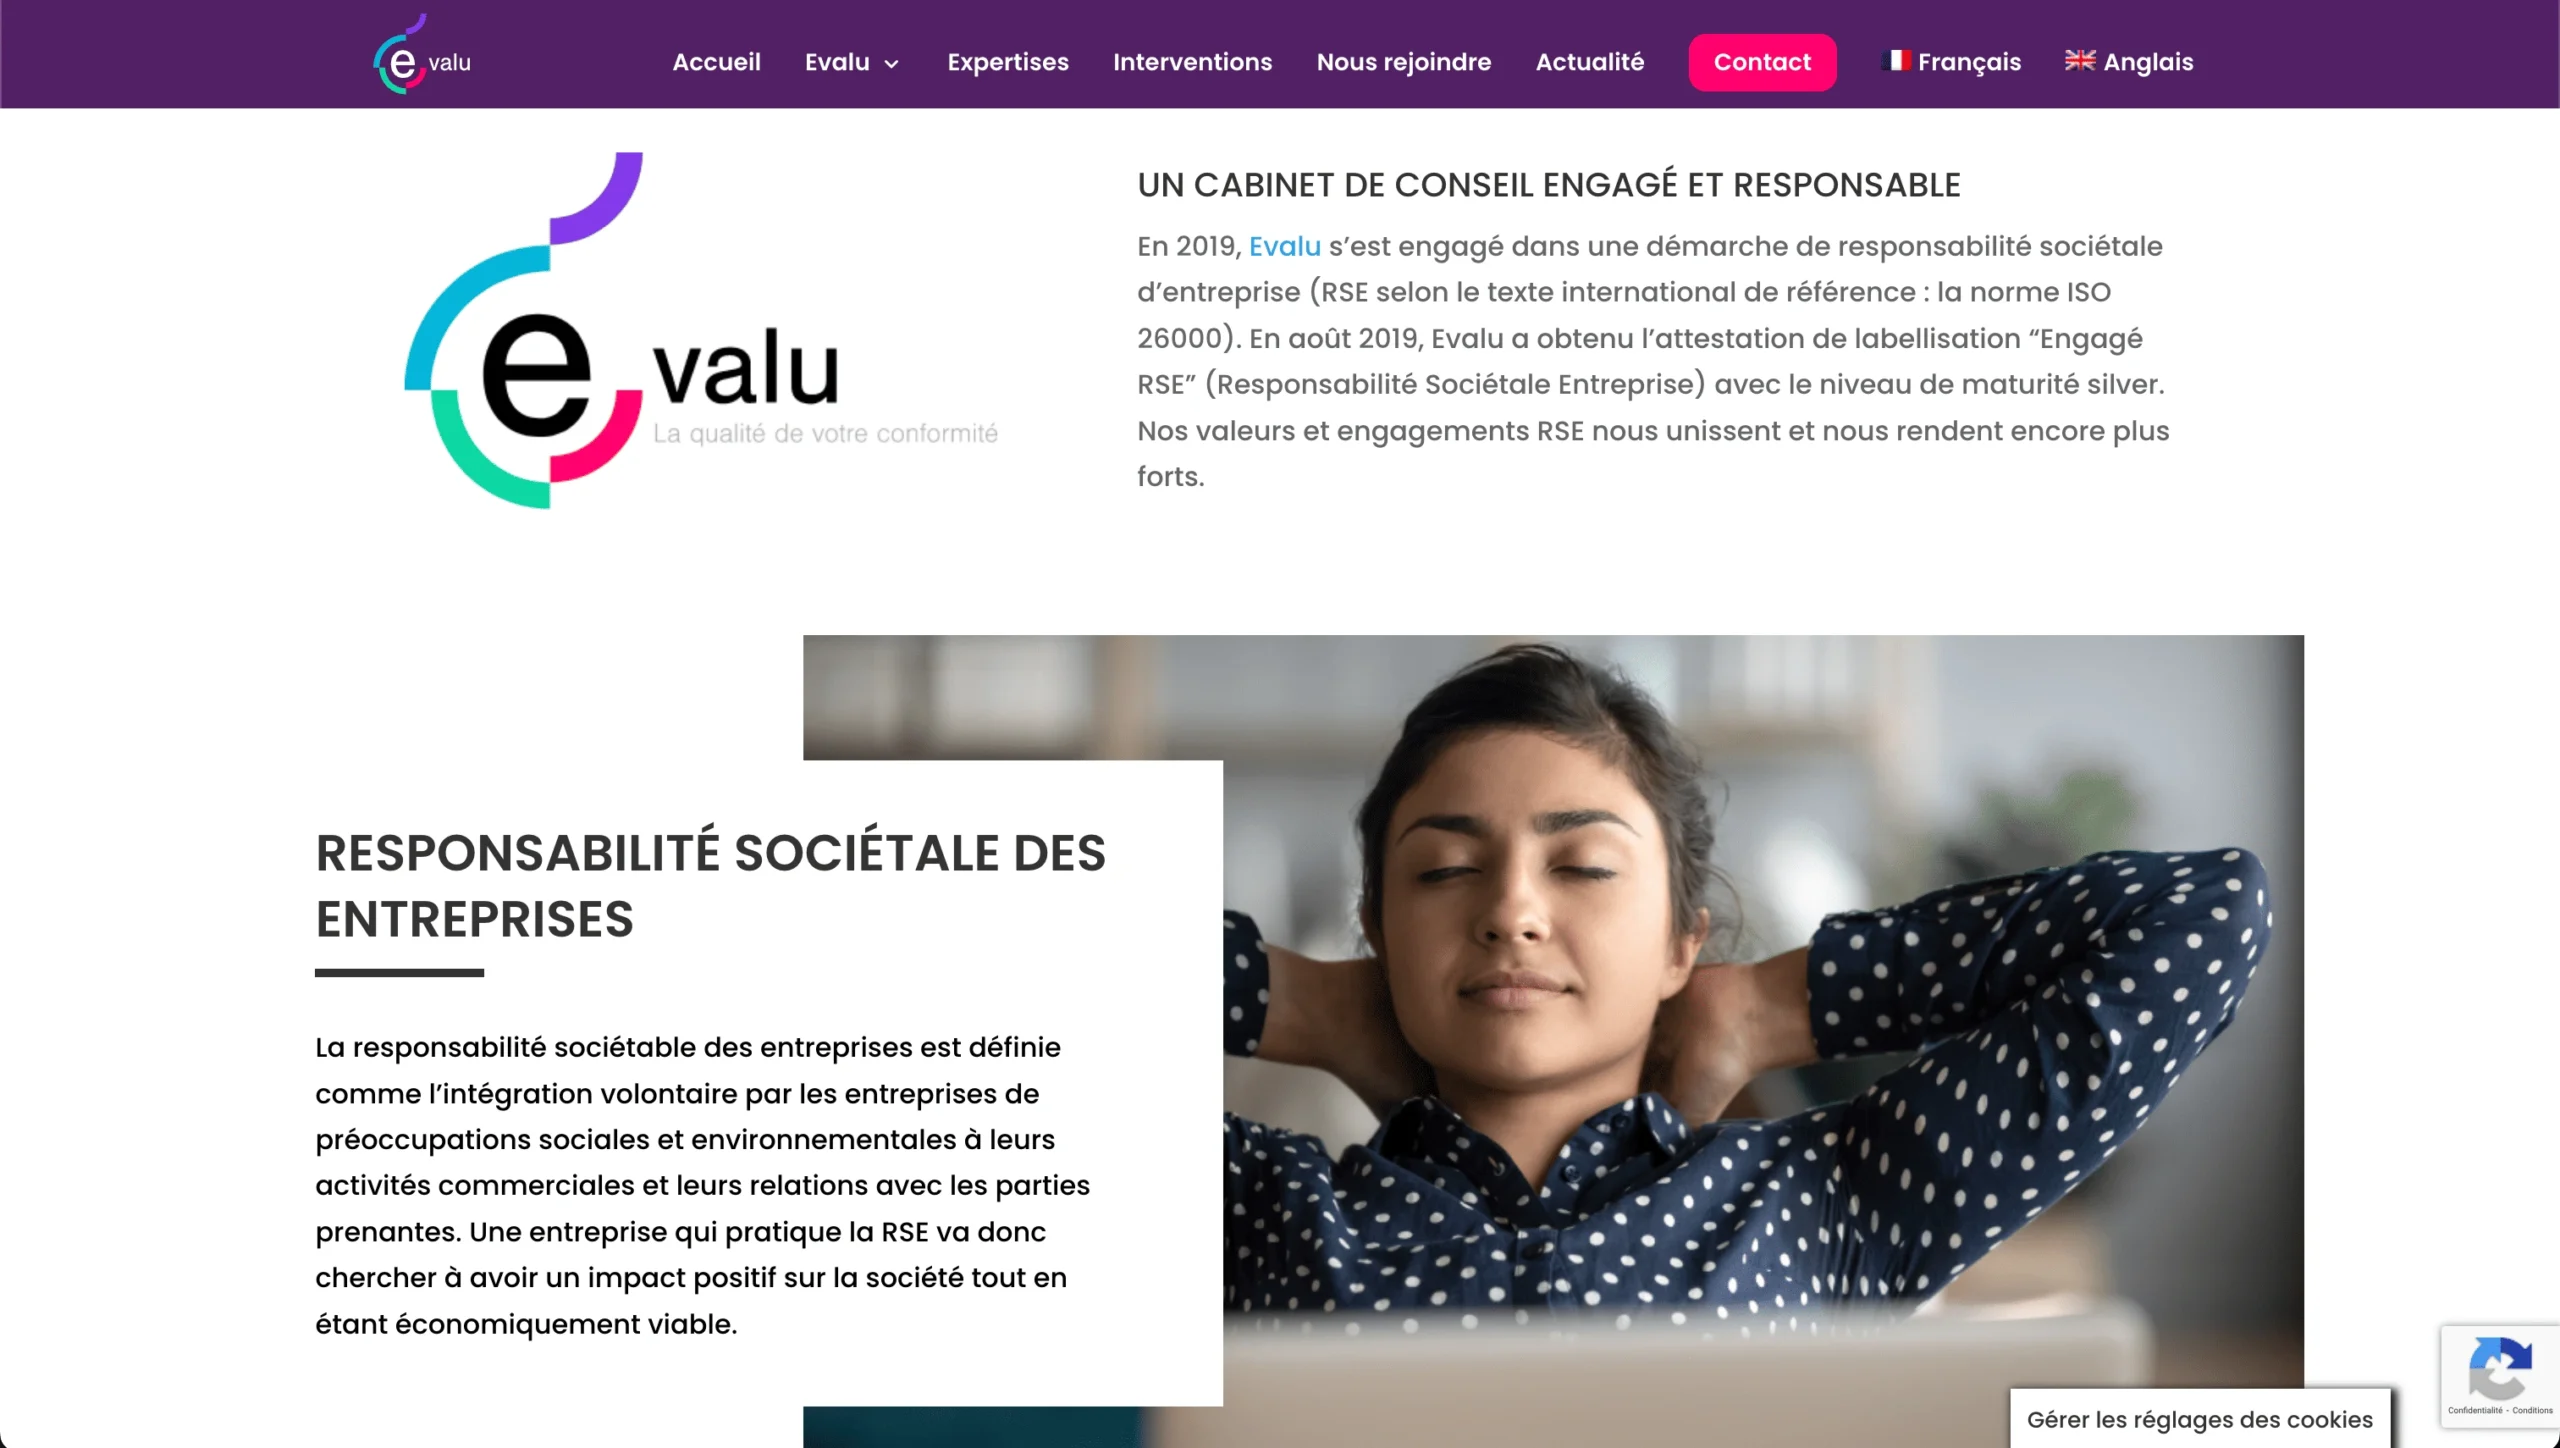Image resolution: width=2560 pixels, height=1448 pixels.
Task: Click the Responsabilité Sociétale des Entreprises heading
Action: tap(710, 885)
